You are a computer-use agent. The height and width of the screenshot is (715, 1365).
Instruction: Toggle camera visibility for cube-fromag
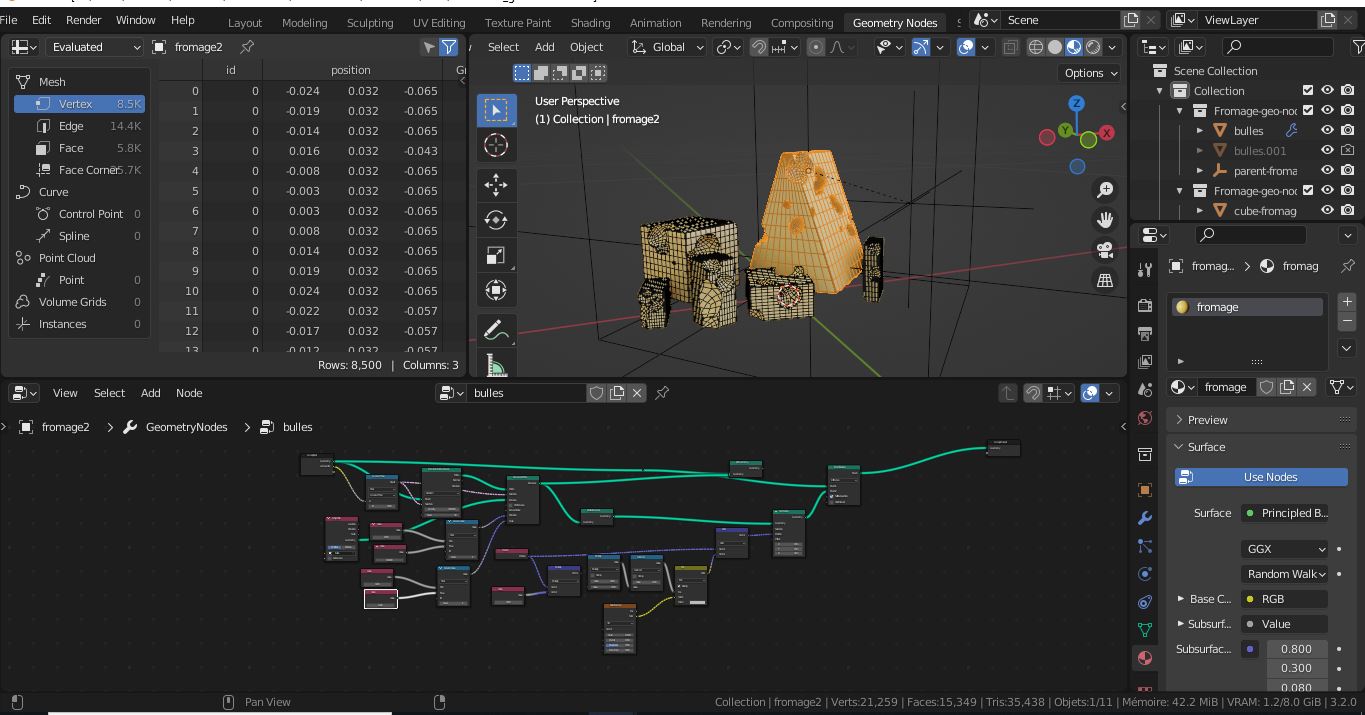pyautogui.click(x=1346, y=210)
